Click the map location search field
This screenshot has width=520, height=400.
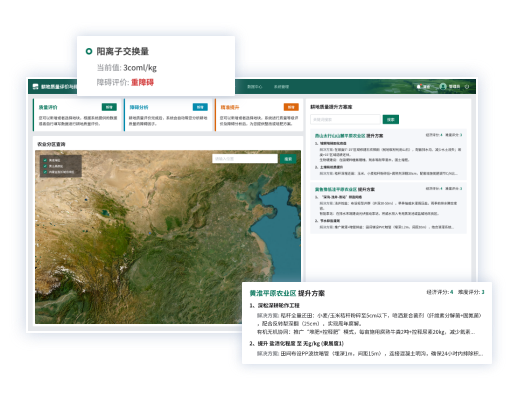coord(245,159)
